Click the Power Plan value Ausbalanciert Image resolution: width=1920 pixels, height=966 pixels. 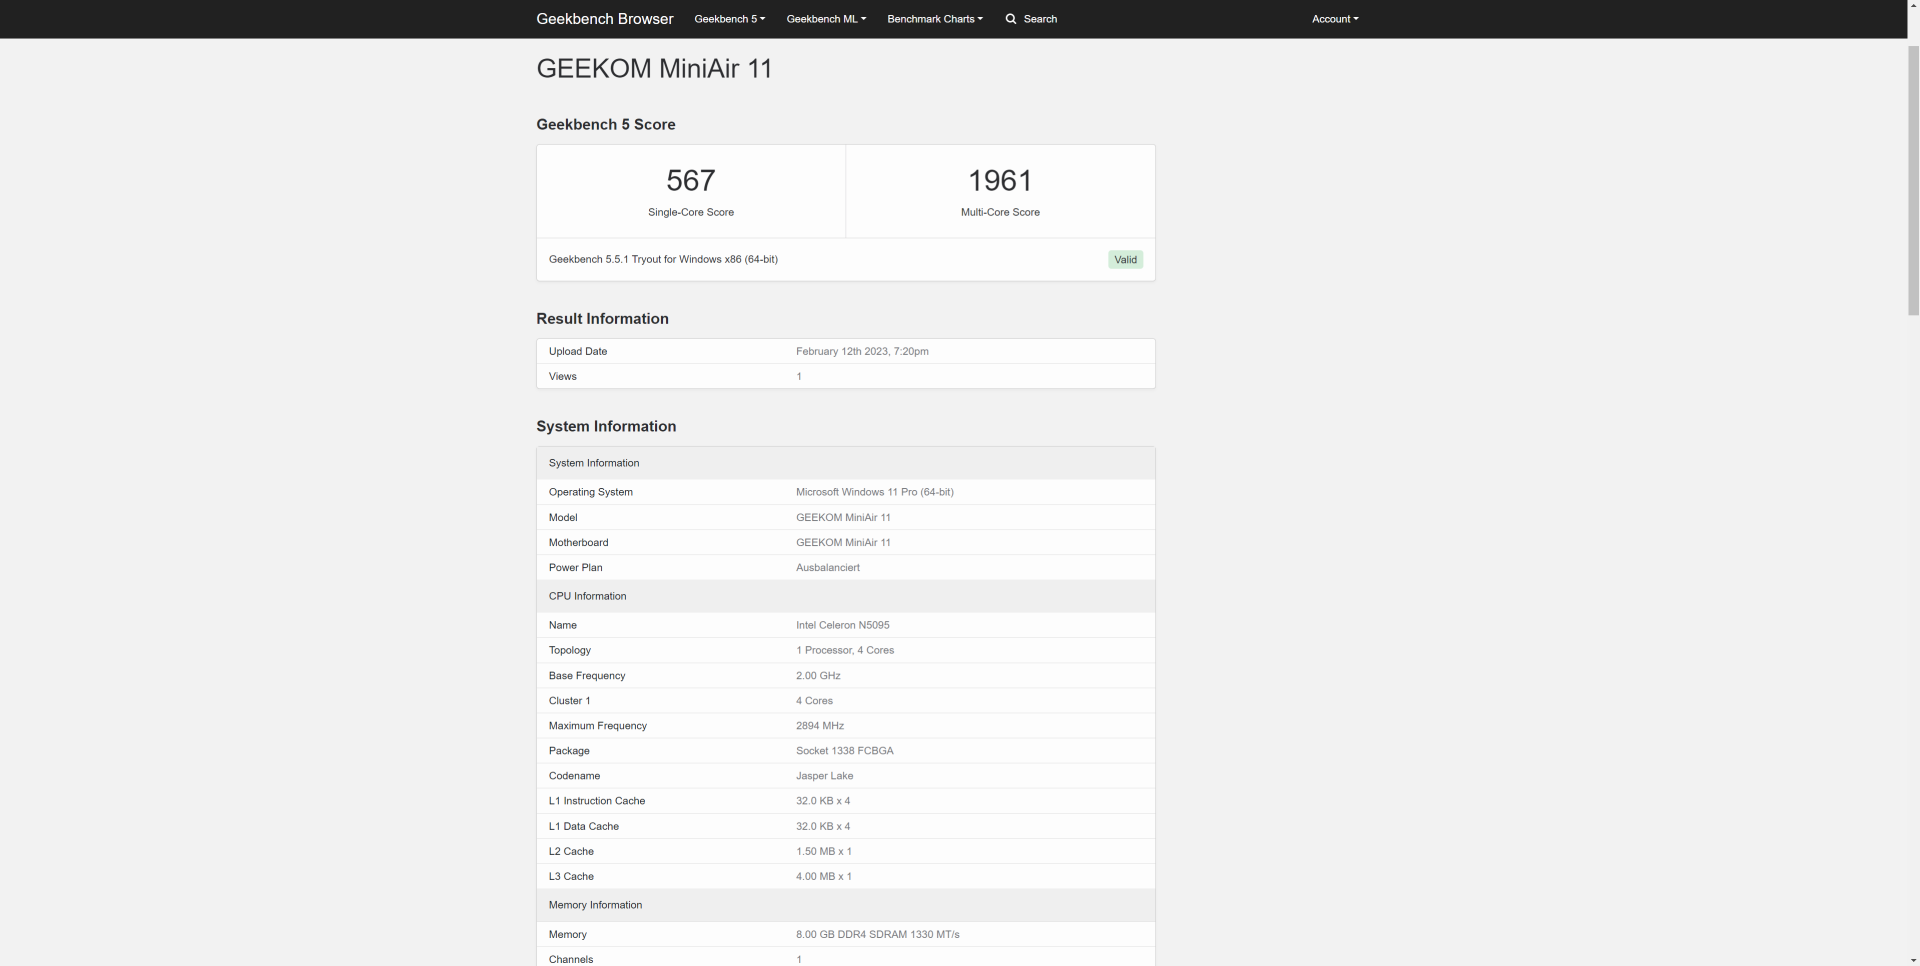point(828,567)
